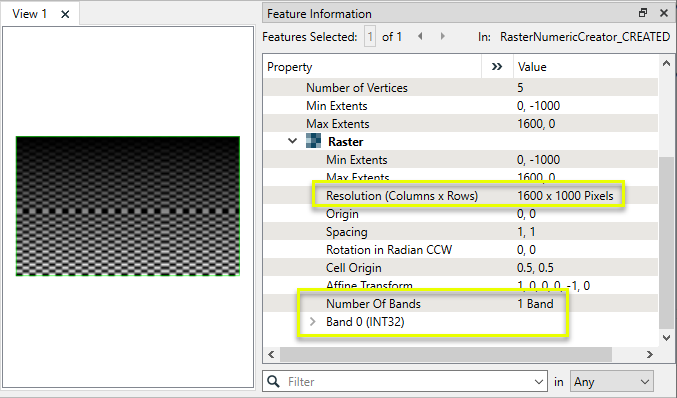Viewport: 677px width, 398px height.
Task: Select the Number Of Bands row
Action: click(x=461, y=303)
